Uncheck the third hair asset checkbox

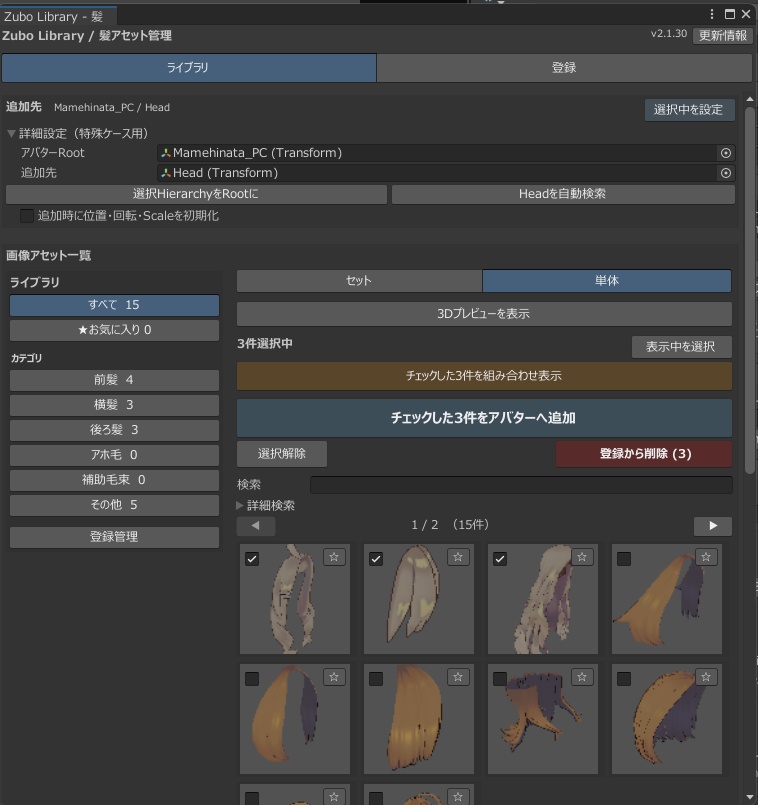(x=500, y=559)
